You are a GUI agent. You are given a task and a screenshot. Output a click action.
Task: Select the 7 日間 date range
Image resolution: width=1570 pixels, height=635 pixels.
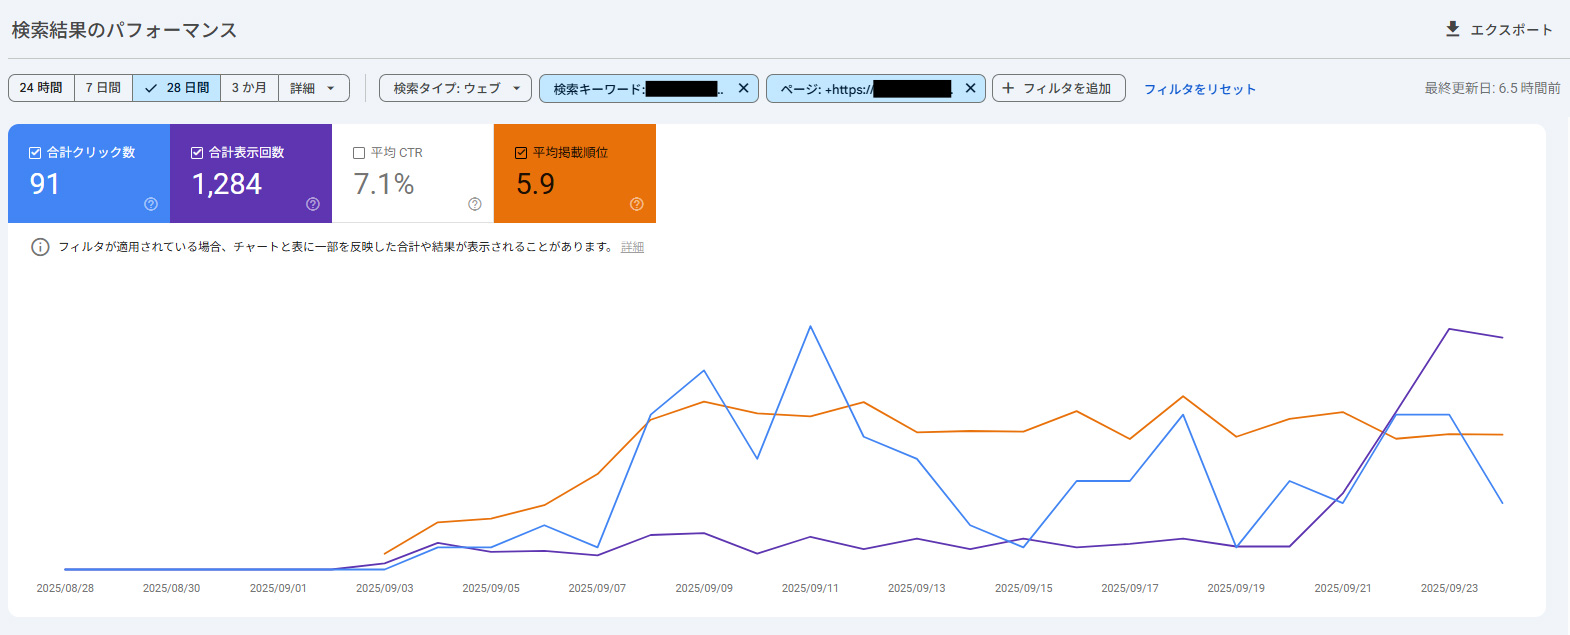click(x=103, y=88)
